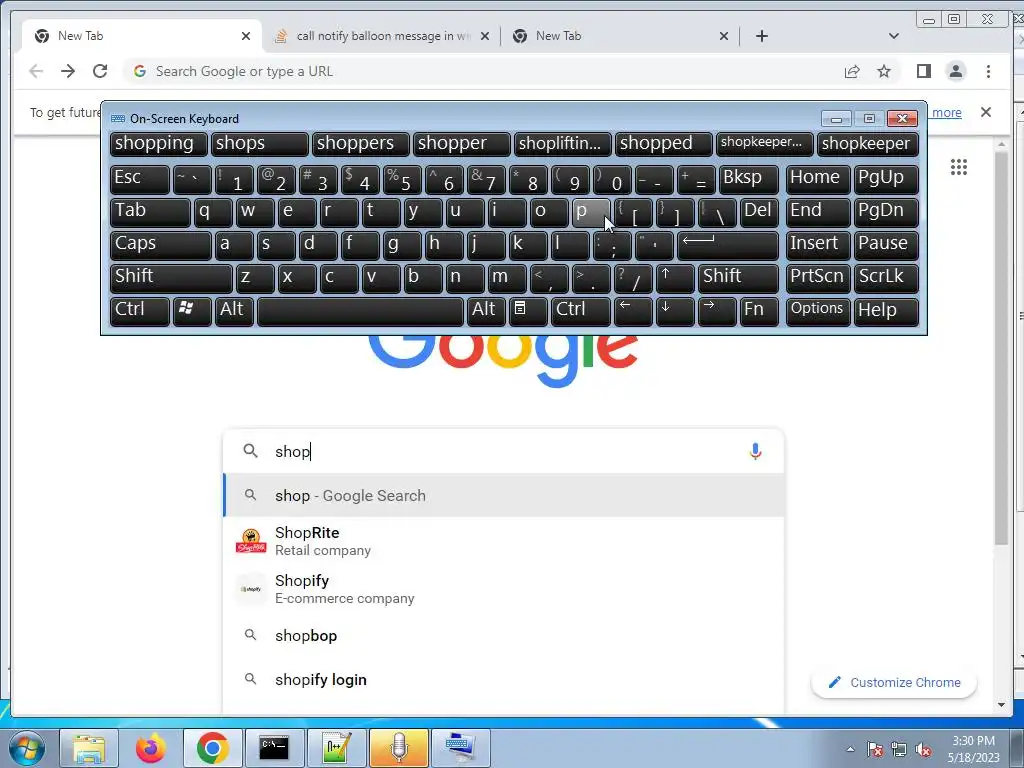Open speech recognition microphone taskbar icon

398,748
